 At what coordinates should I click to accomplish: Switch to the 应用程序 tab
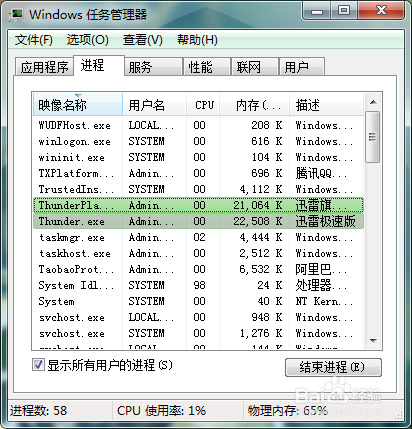coord(44,67)
